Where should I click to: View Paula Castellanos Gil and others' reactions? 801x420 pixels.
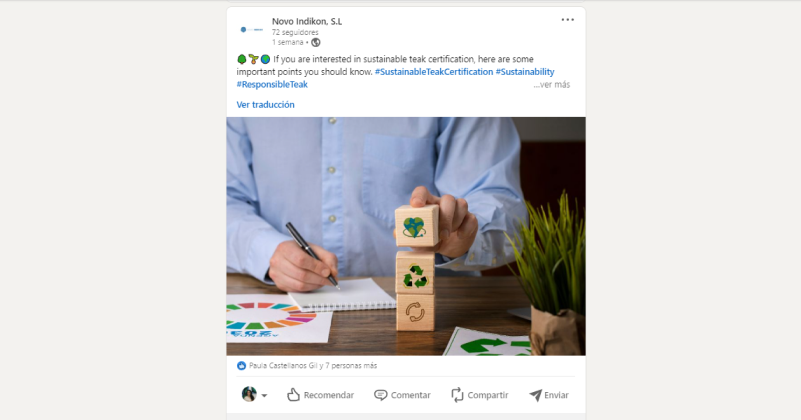[x=313, y=366]
